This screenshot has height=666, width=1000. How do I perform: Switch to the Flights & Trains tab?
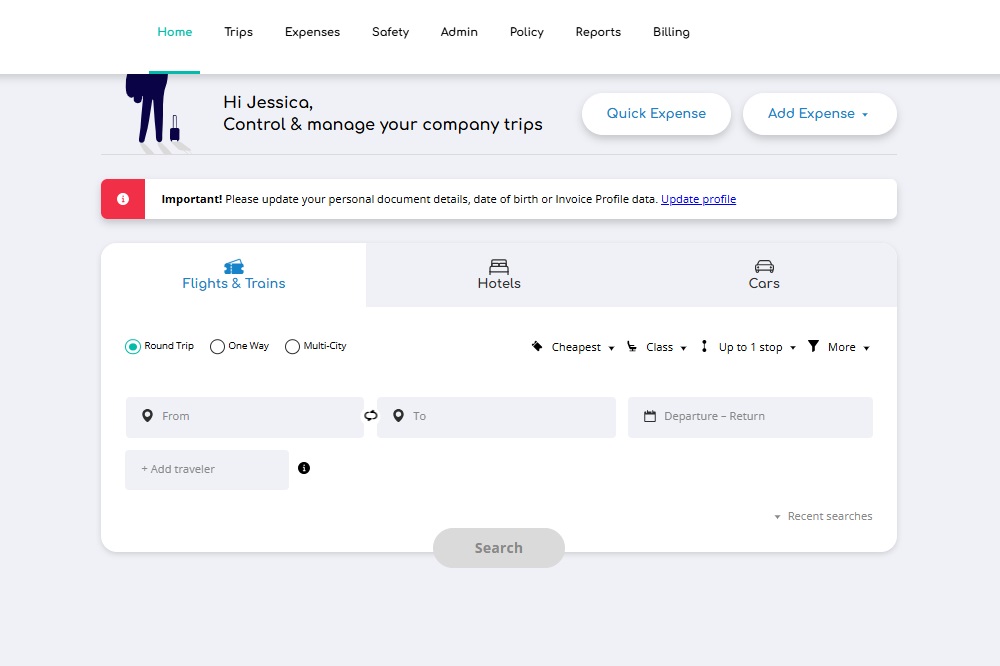coord(234,275)
